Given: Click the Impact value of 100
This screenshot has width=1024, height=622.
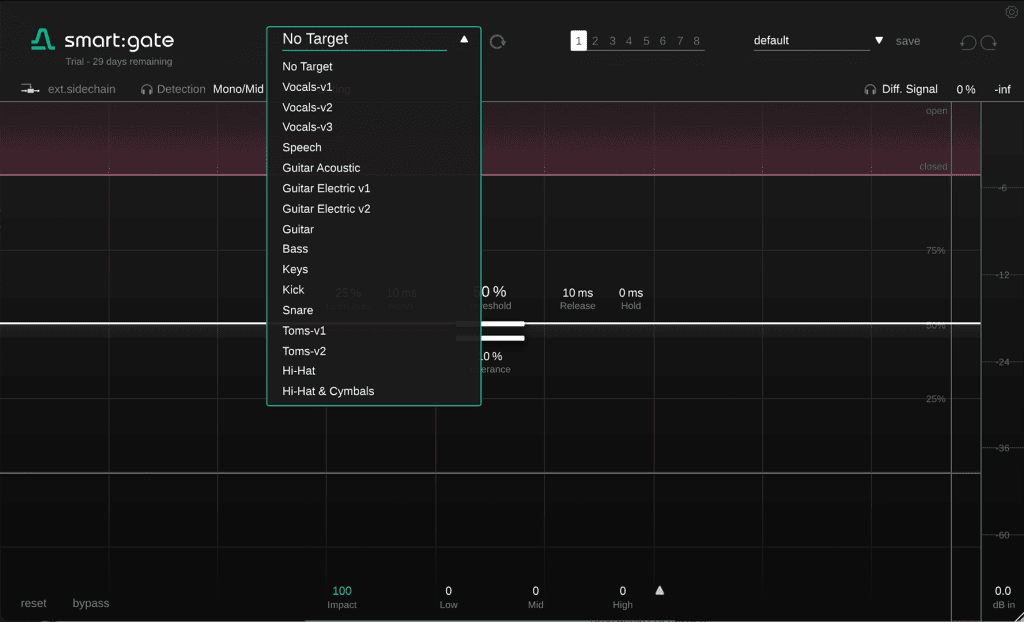Looking at the screenshot, I should pyautogui.click(x=342, y=591).
